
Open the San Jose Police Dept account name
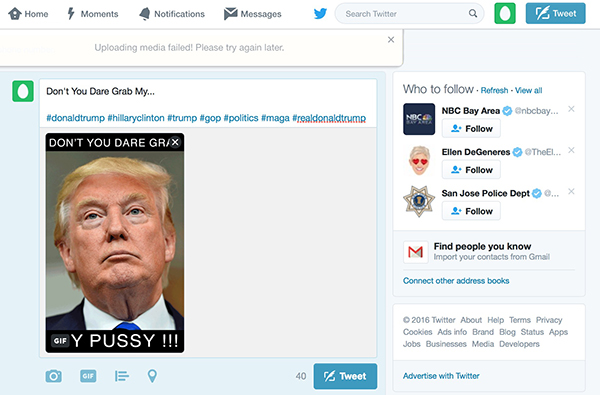(486, 193)
